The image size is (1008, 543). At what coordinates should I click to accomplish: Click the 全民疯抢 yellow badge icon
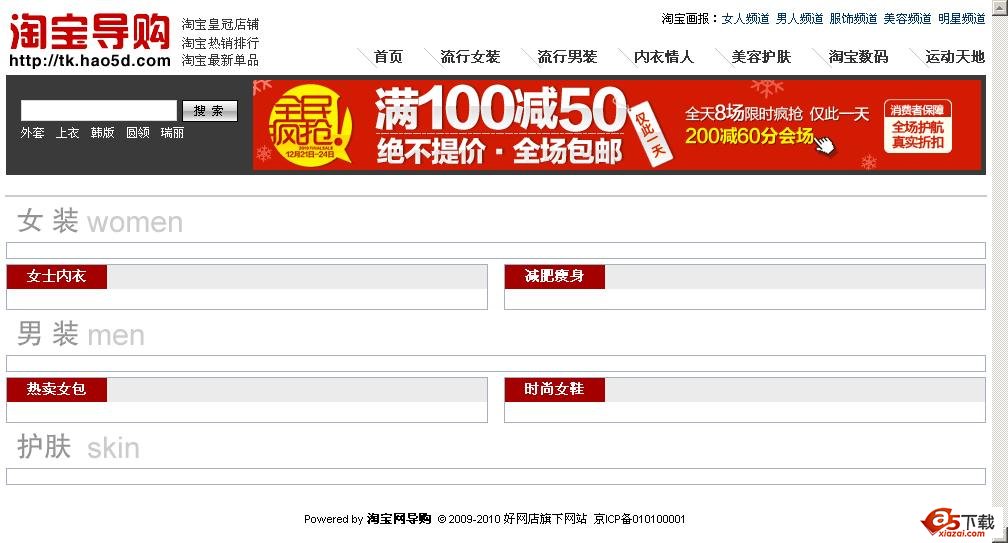pos(310,123)
